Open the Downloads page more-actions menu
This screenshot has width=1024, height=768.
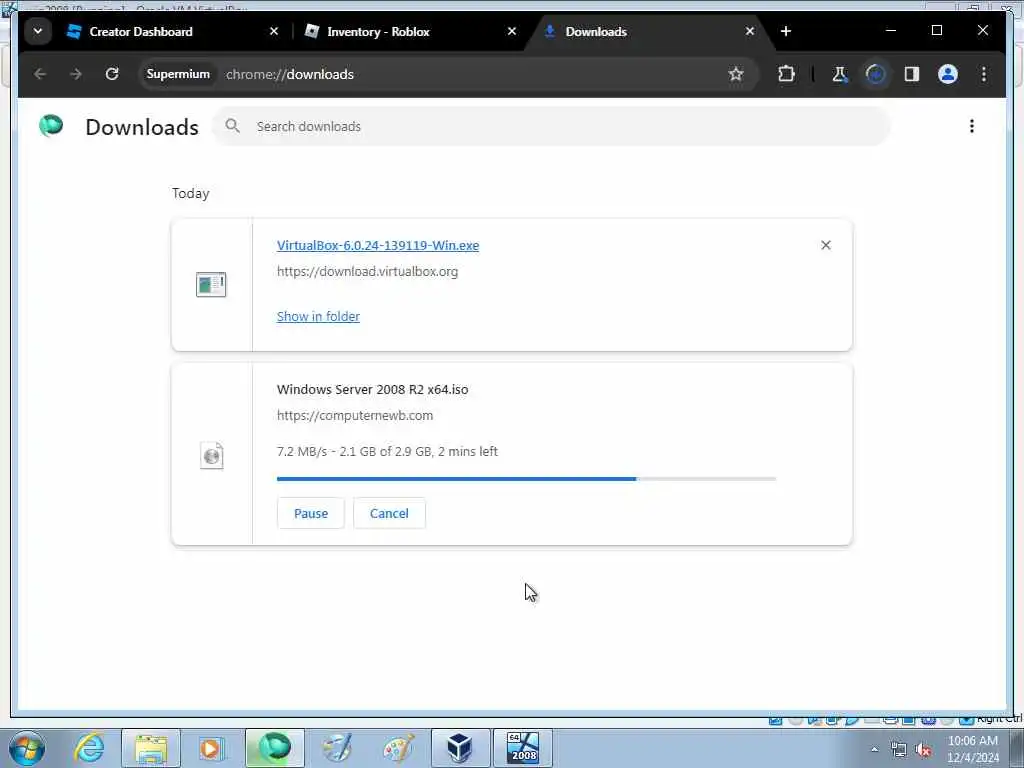(x=972, y=126)
